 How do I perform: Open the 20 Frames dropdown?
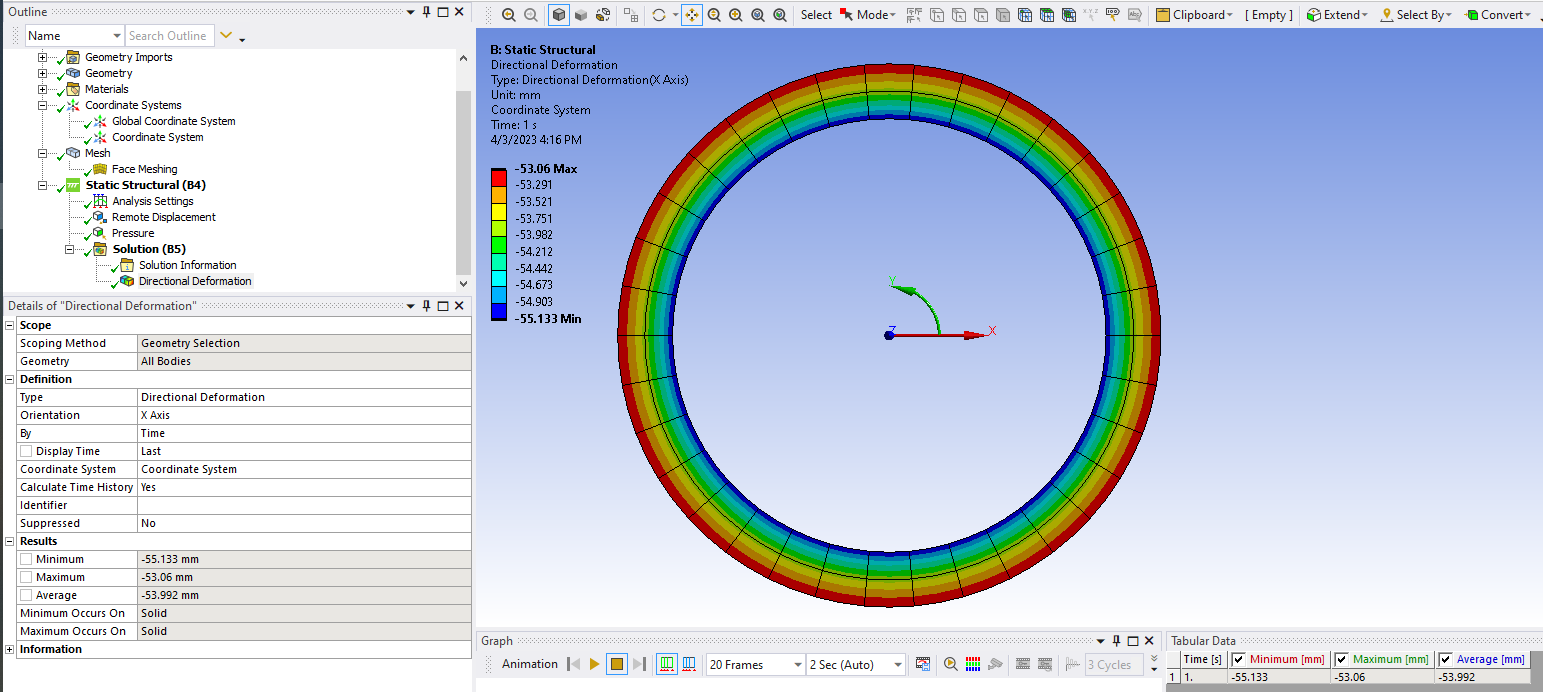[755, 664]
